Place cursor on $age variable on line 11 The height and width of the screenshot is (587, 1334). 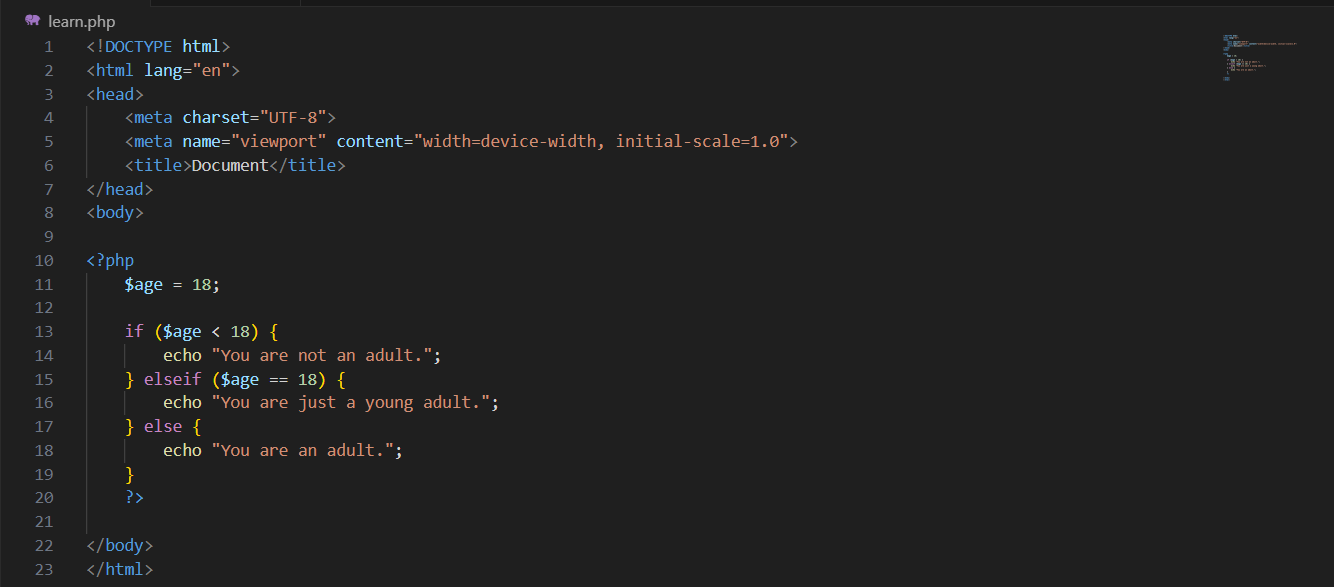click(144, 285)
